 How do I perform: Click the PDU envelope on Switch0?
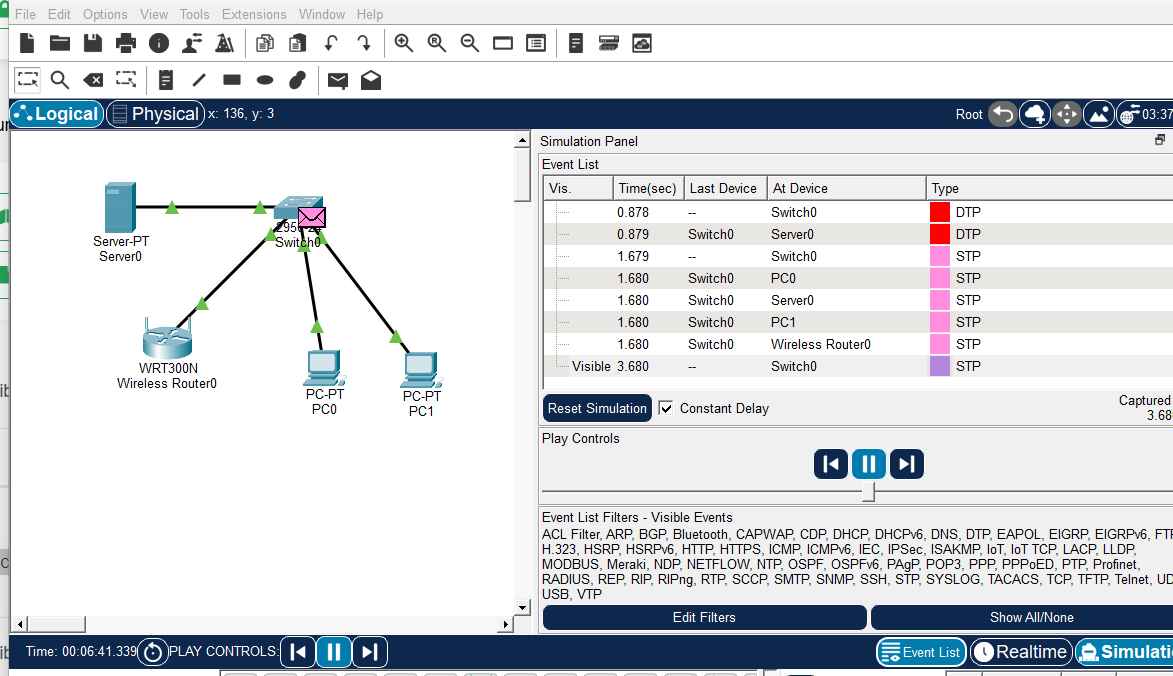tap(312, 217)
